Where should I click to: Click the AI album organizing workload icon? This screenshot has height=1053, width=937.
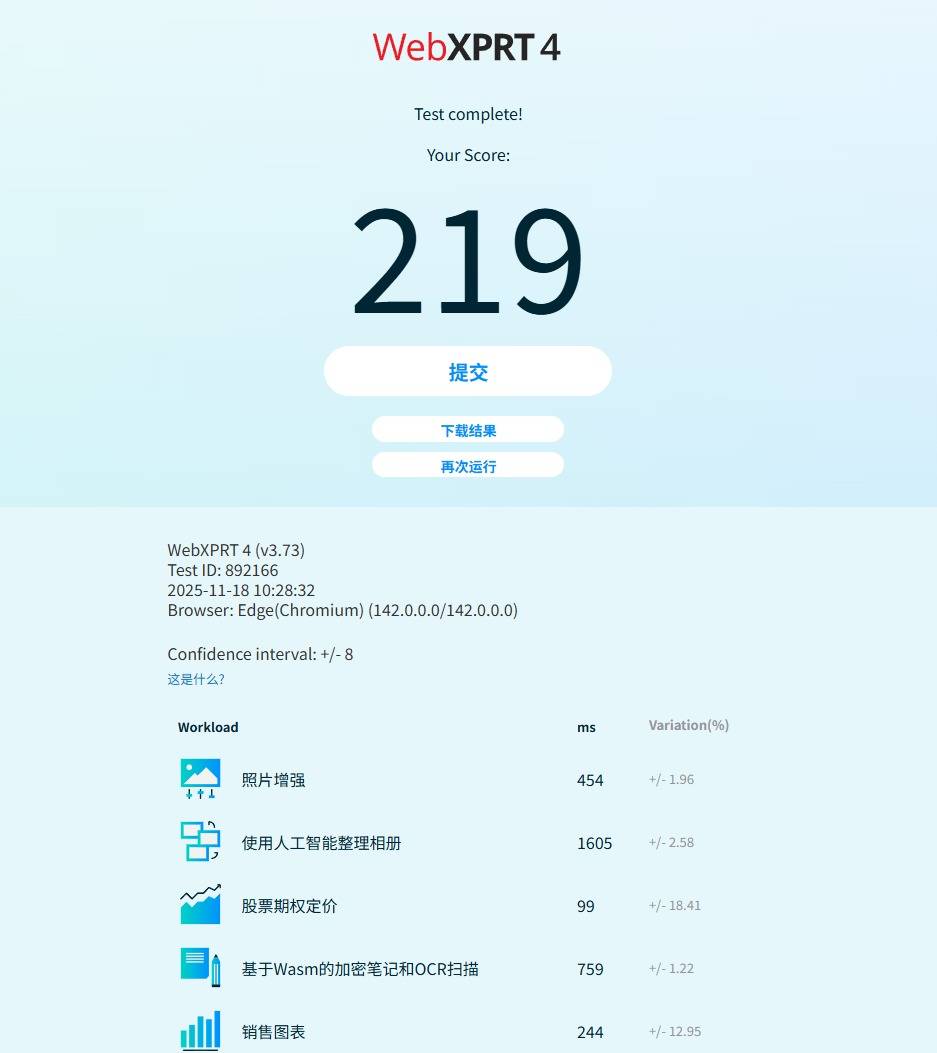click(200, 842)
